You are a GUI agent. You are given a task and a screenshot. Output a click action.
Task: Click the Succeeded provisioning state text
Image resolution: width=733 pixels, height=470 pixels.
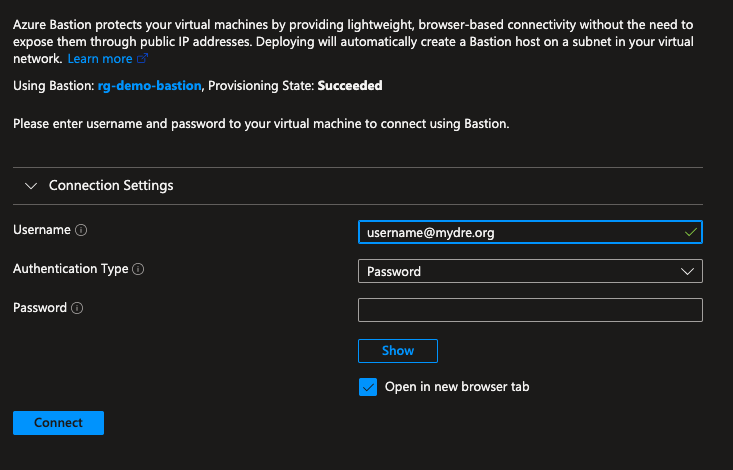350,86
